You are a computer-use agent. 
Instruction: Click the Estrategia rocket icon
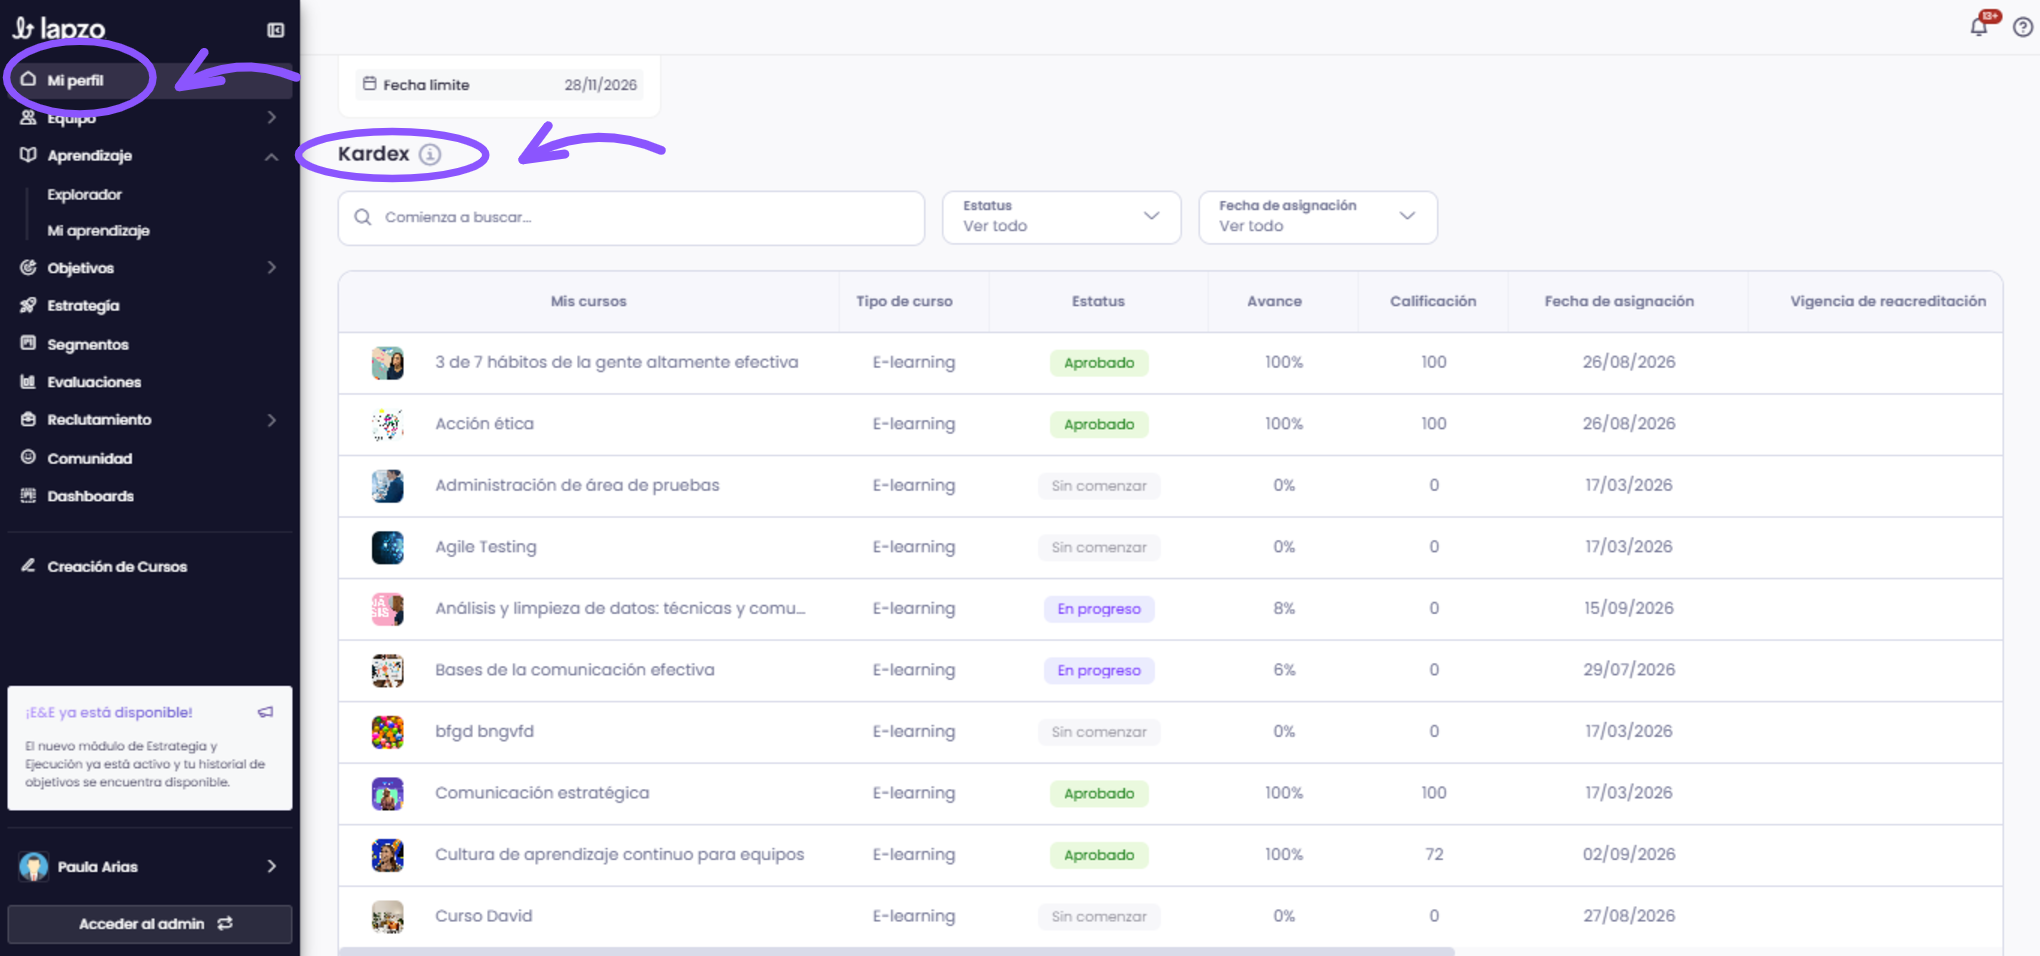(28, 305)
